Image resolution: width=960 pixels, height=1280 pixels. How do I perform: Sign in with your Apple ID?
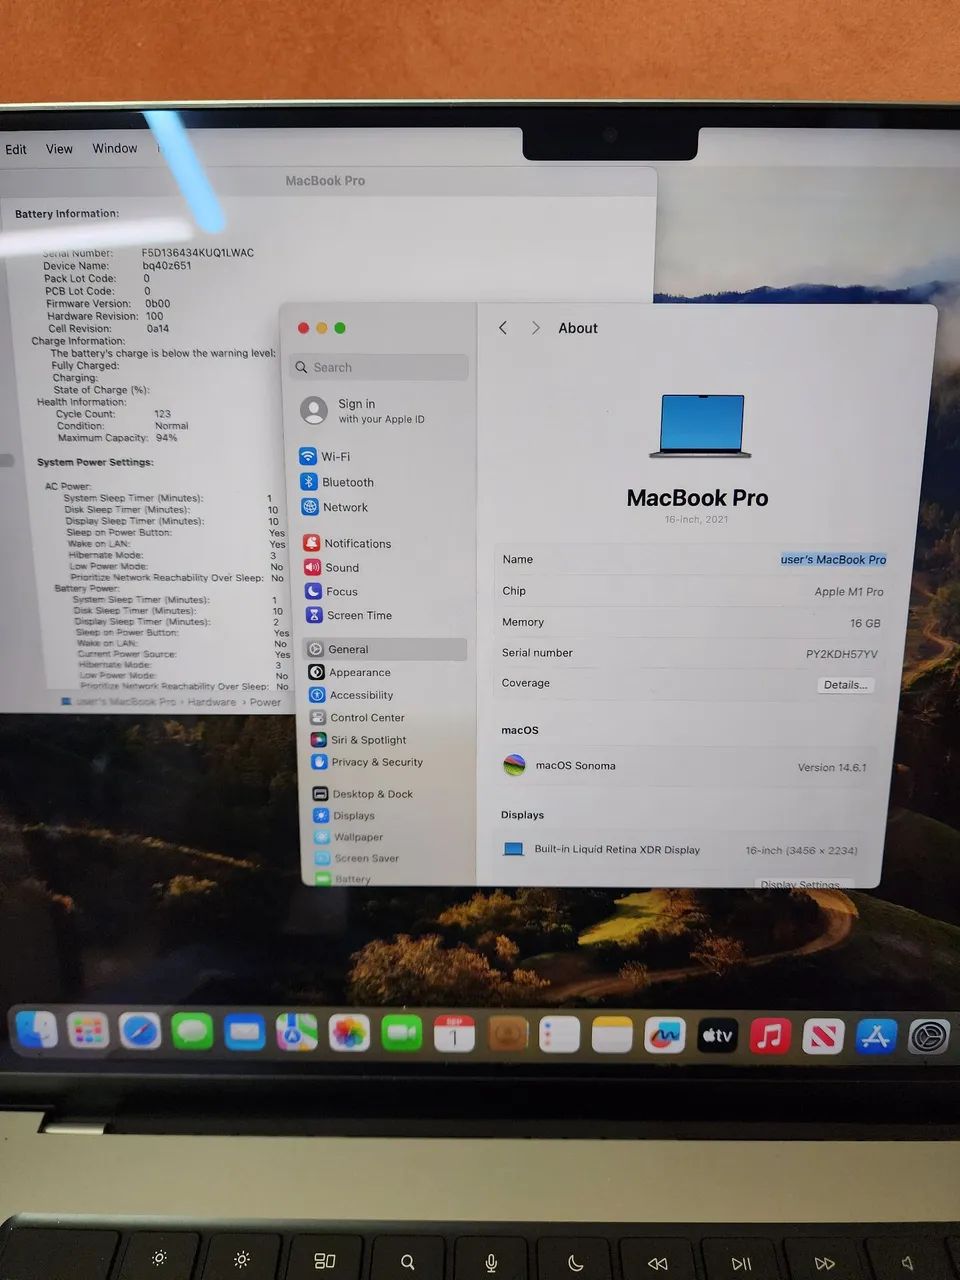tap(380, 410)
